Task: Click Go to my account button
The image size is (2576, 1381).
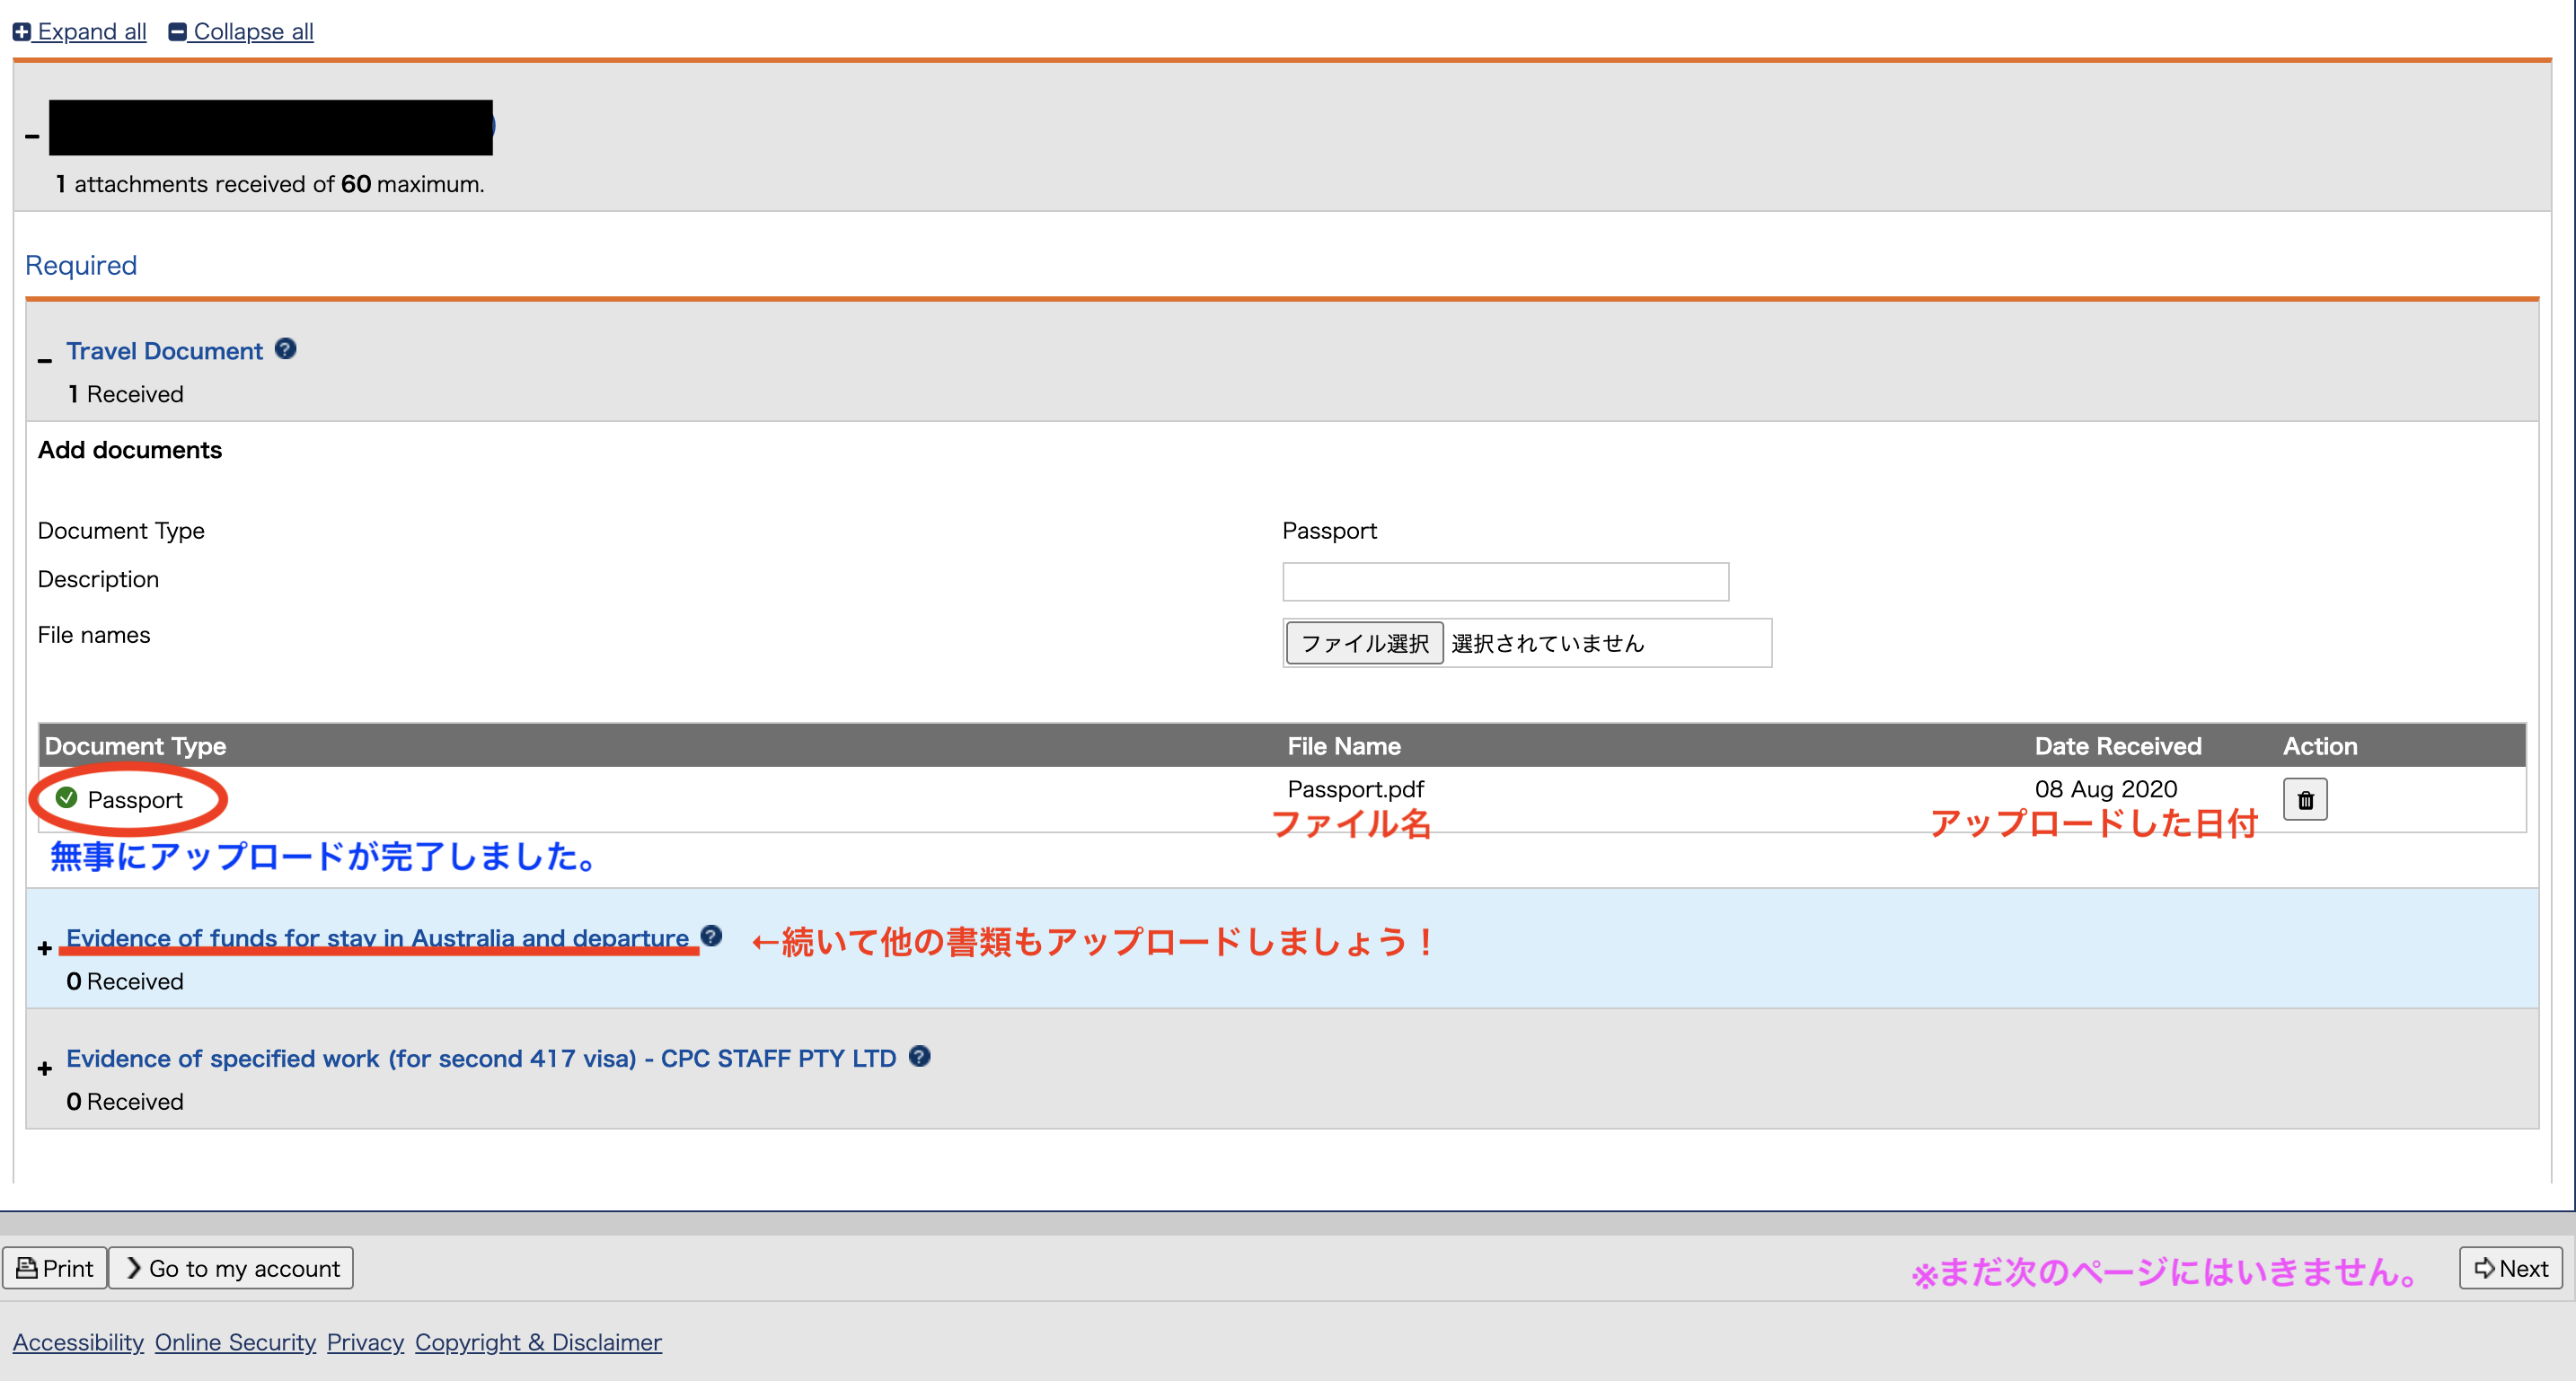Action: pos(231,1268)
